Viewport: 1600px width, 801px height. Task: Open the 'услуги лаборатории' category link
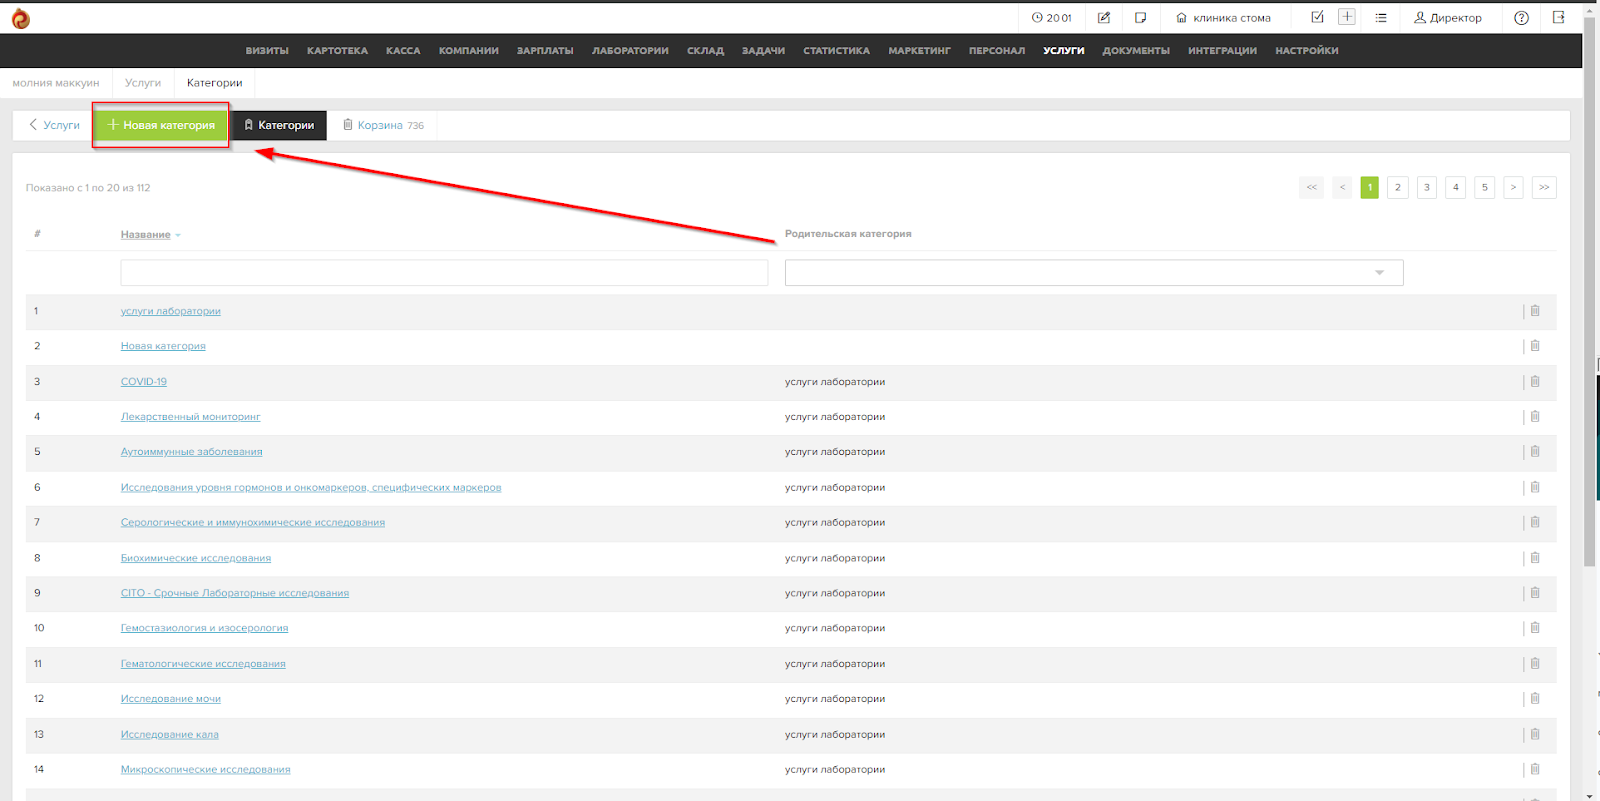pos(171,311)
